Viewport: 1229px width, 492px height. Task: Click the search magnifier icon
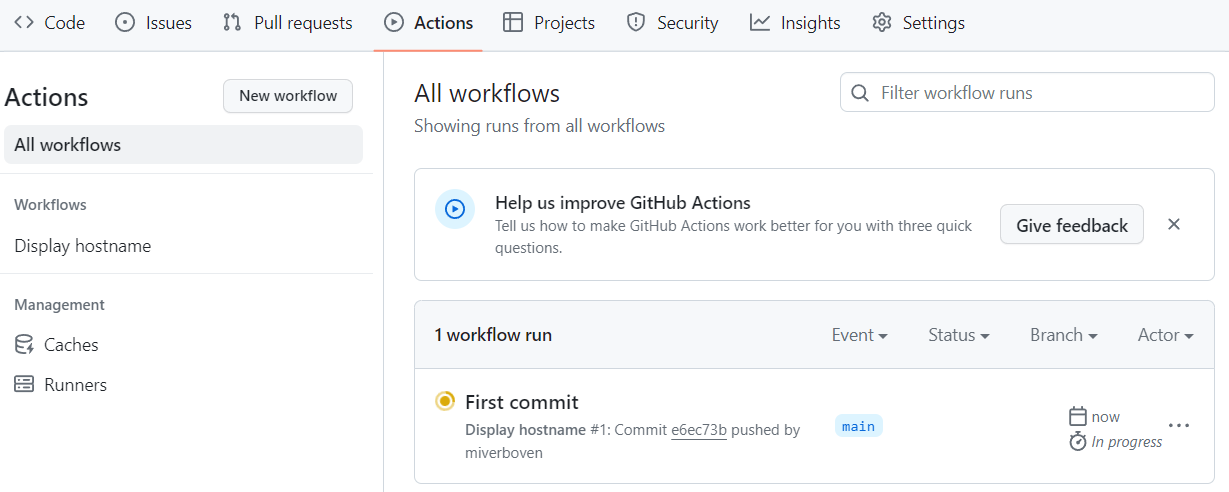[860, 93]
